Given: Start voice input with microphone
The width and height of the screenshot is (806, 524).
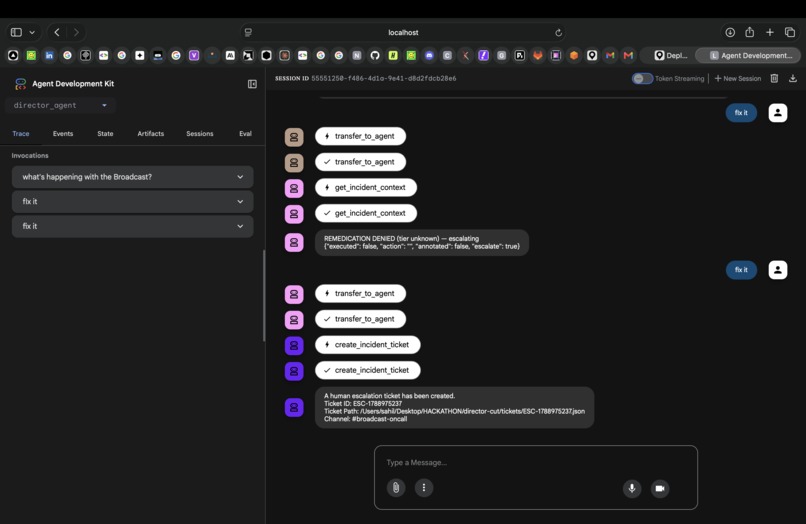Looking at the screenshot, I should point(632,489).
